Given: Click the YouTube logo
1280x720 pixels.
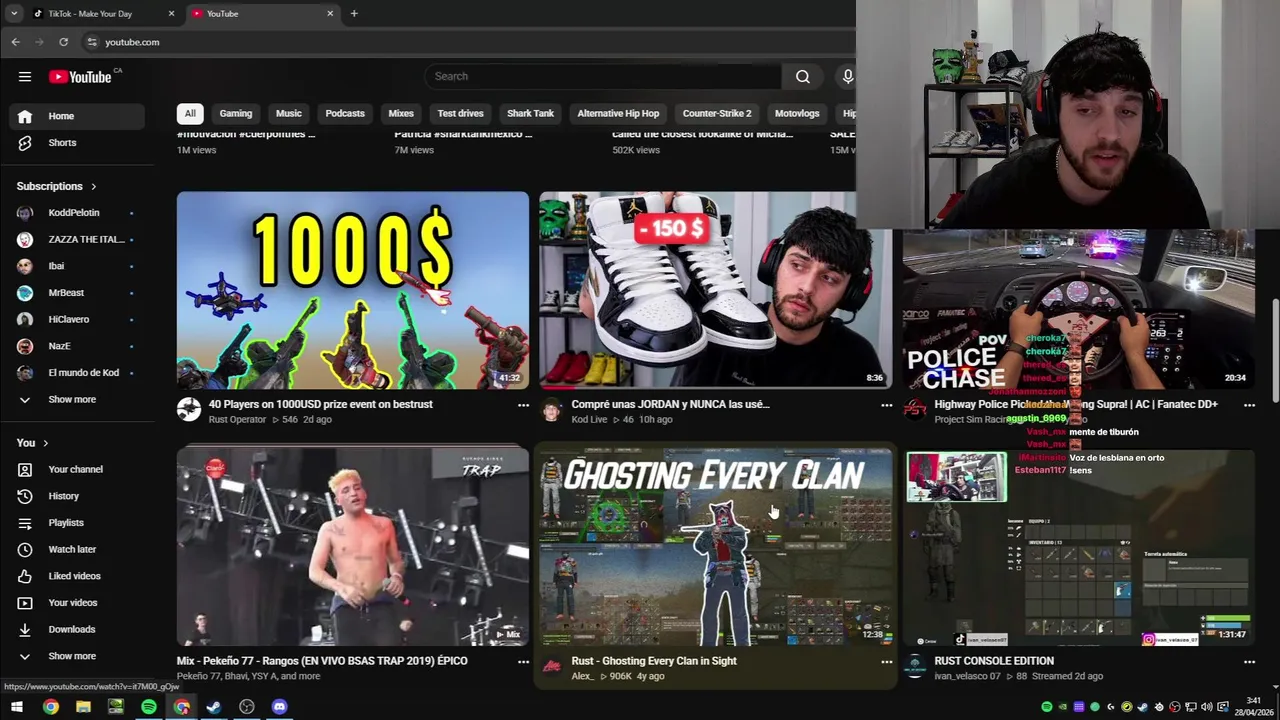Looking at the screenshot, I should click(x=80, y=77).
